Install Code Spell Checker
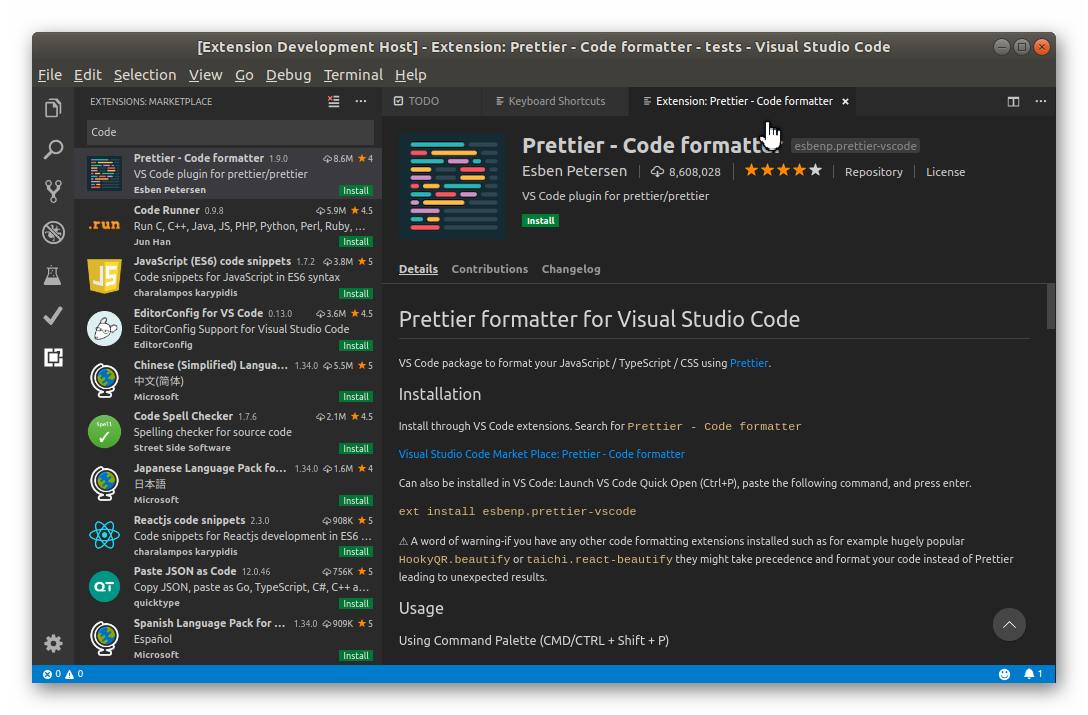This screenshot has height=715, width=1088. click(x=356, y=448)
